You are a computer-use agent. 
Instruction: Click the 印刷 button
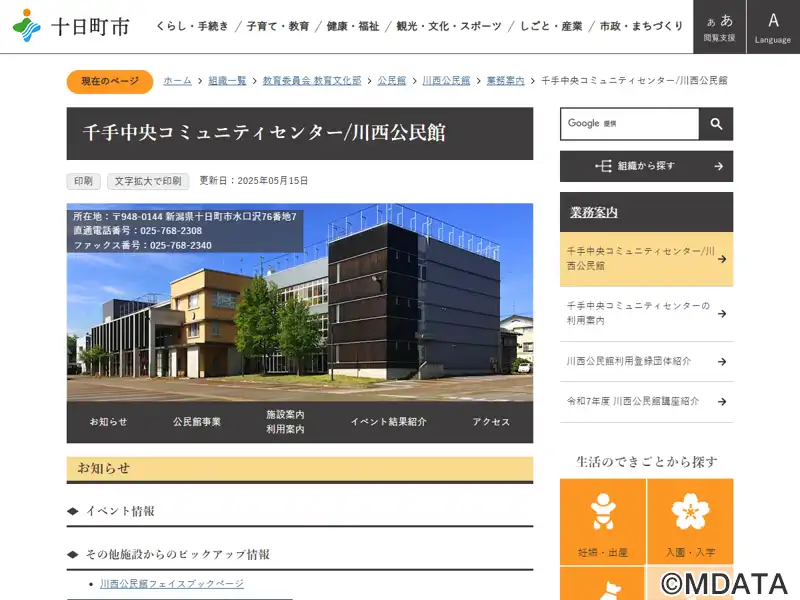84,181
